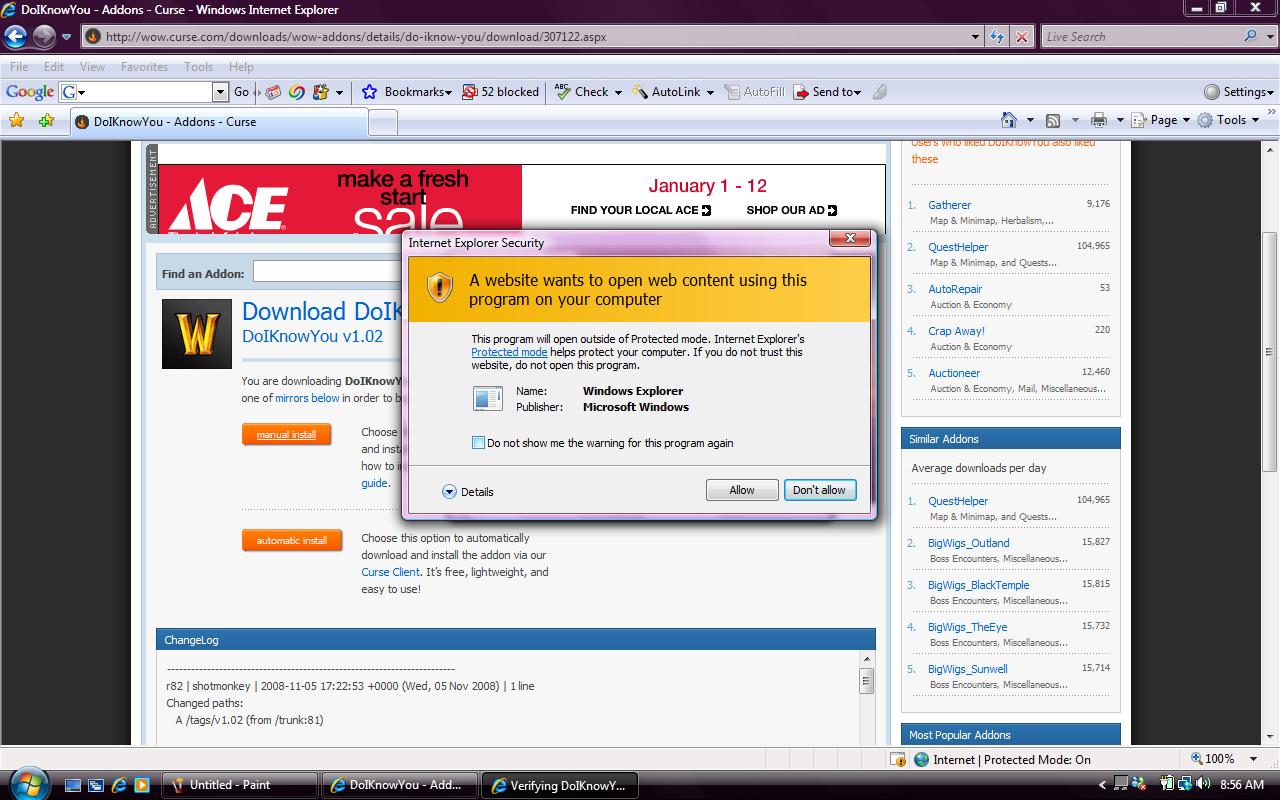Click the Google toolbar Bookmarks star icon
The image size is (1280, 800).
[x=369, y=91]
